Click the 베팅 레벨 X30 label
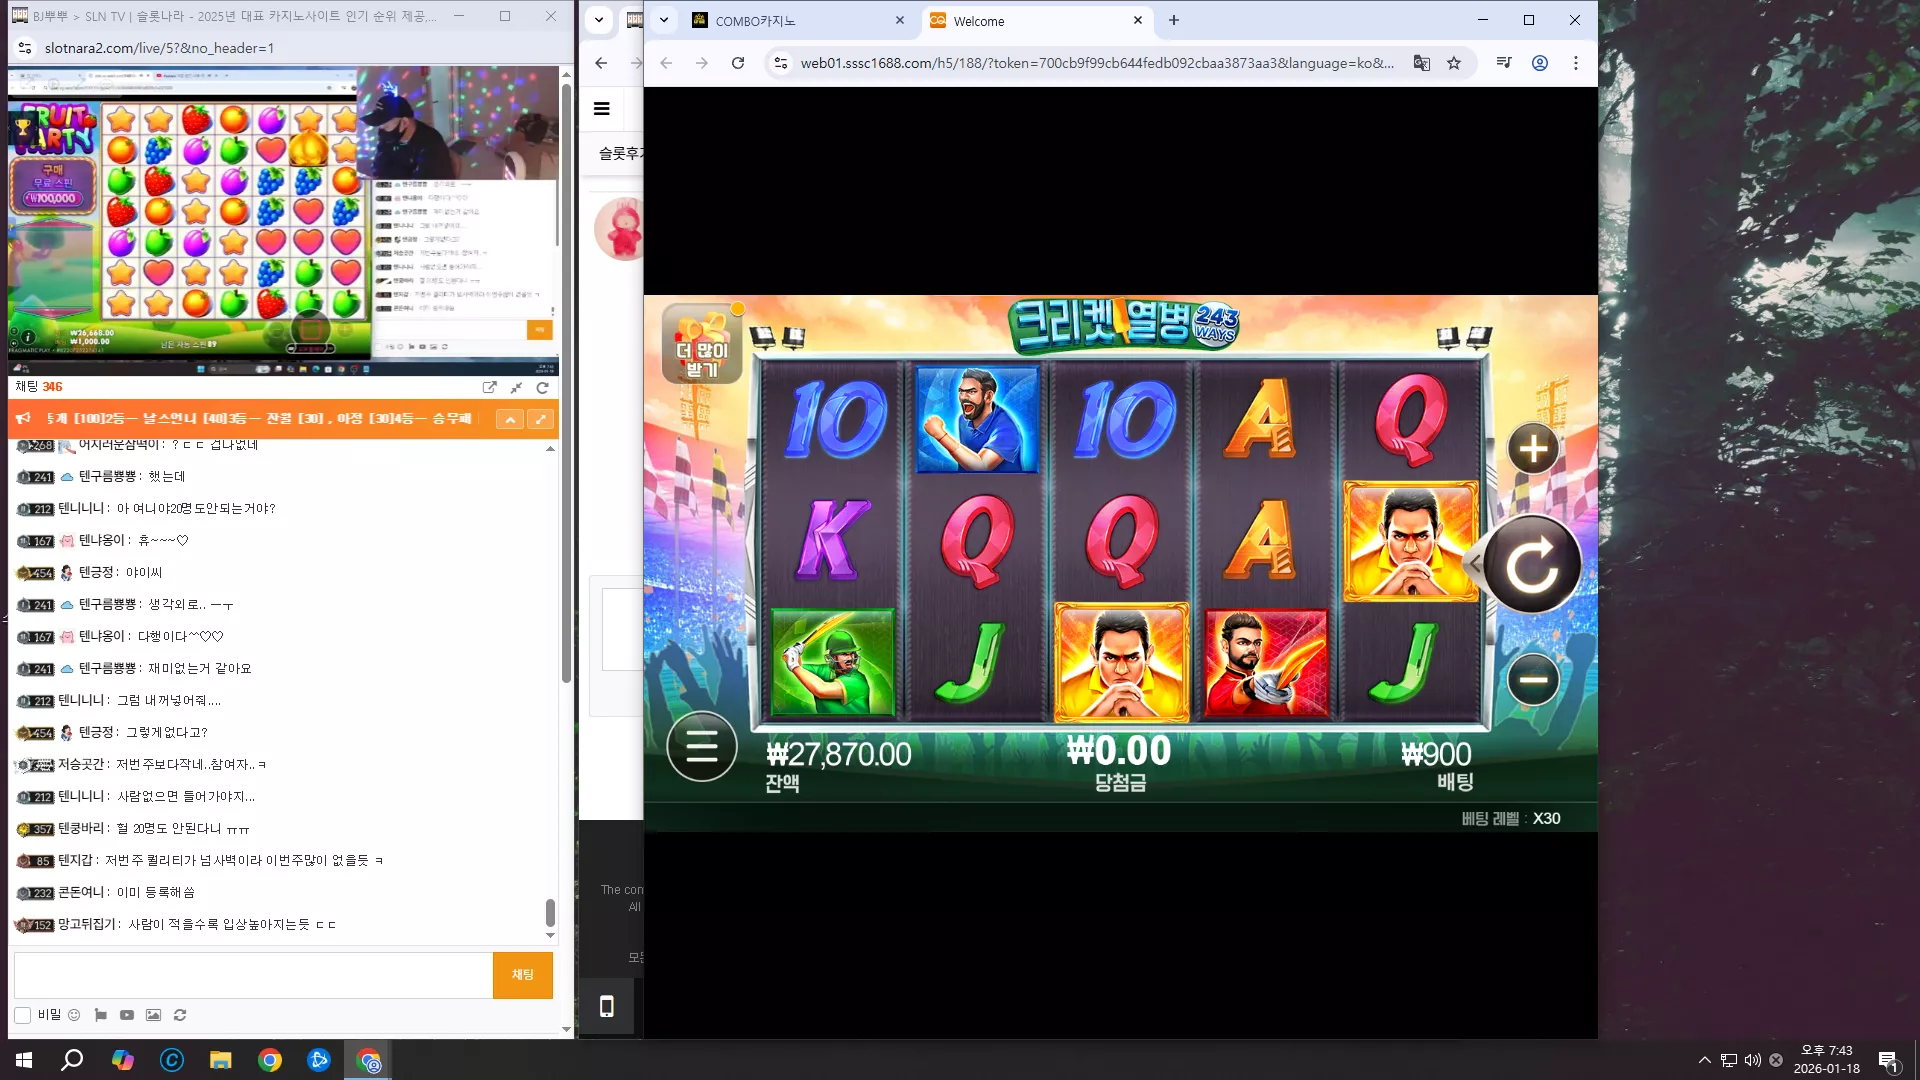 [x=1510, y=818]
